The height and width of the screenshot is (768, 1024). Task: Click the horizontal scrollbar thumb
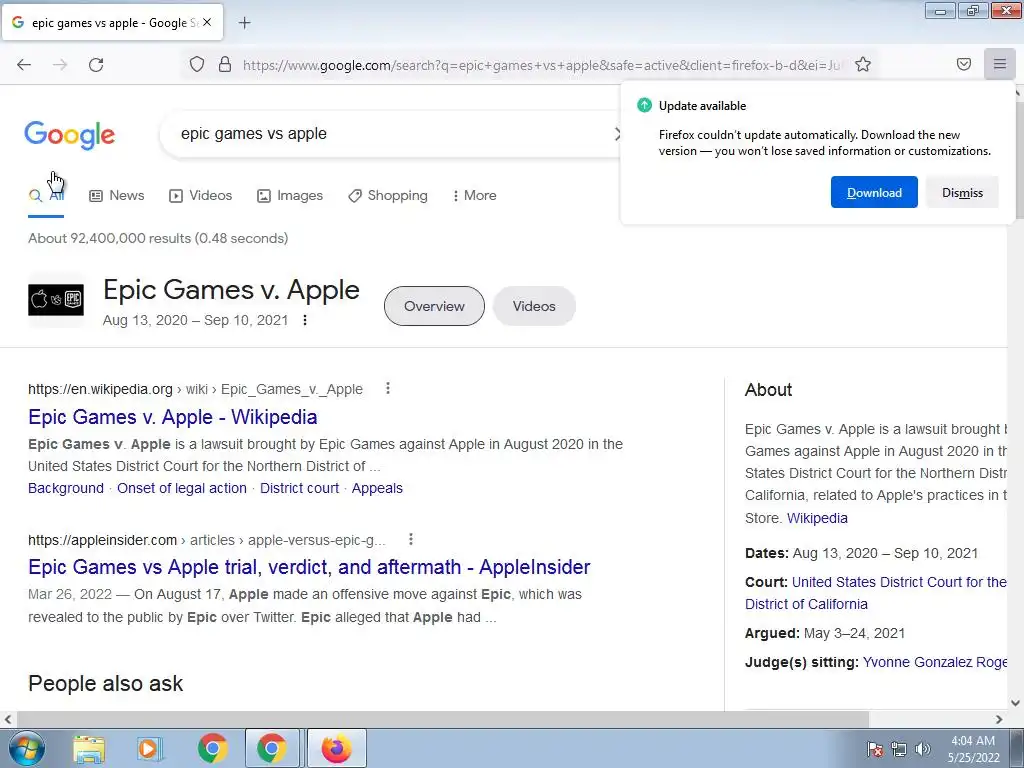click(441, 719)
